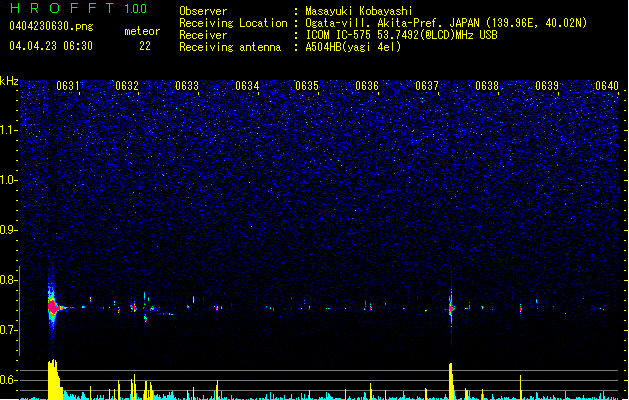Click the wide yellow power peak near 0631
Viewport: 629px width, 400px height.
[55, 380]
